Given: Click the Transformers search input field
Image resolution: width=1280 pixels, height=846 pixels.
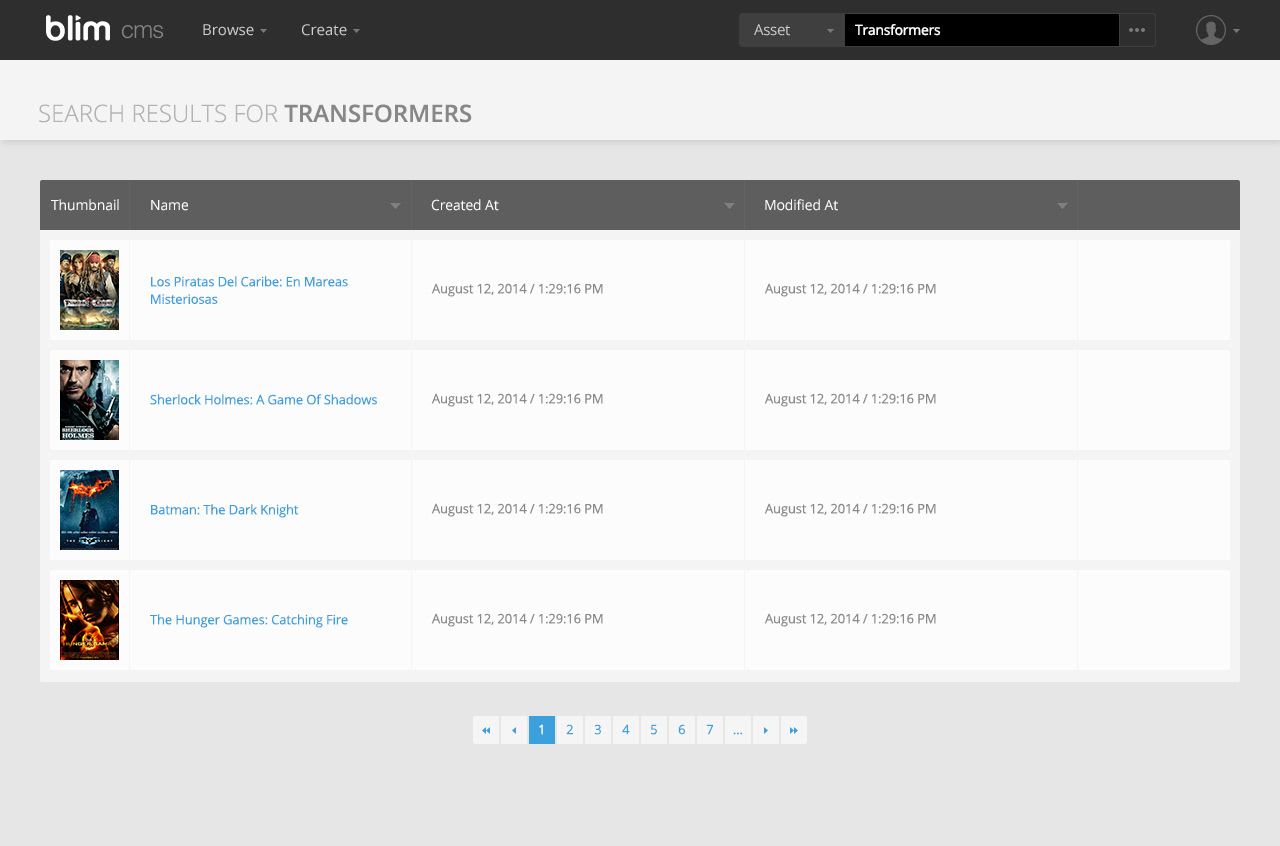Looking at the screenshot, I should coord(982,30).
